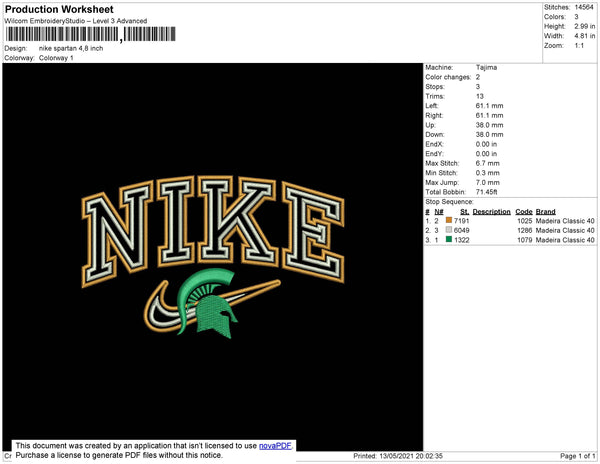Click the Zoom value '1:1'
Viewport: 600px width, 464px height.
pyautogui.click(x=579, y=46)
